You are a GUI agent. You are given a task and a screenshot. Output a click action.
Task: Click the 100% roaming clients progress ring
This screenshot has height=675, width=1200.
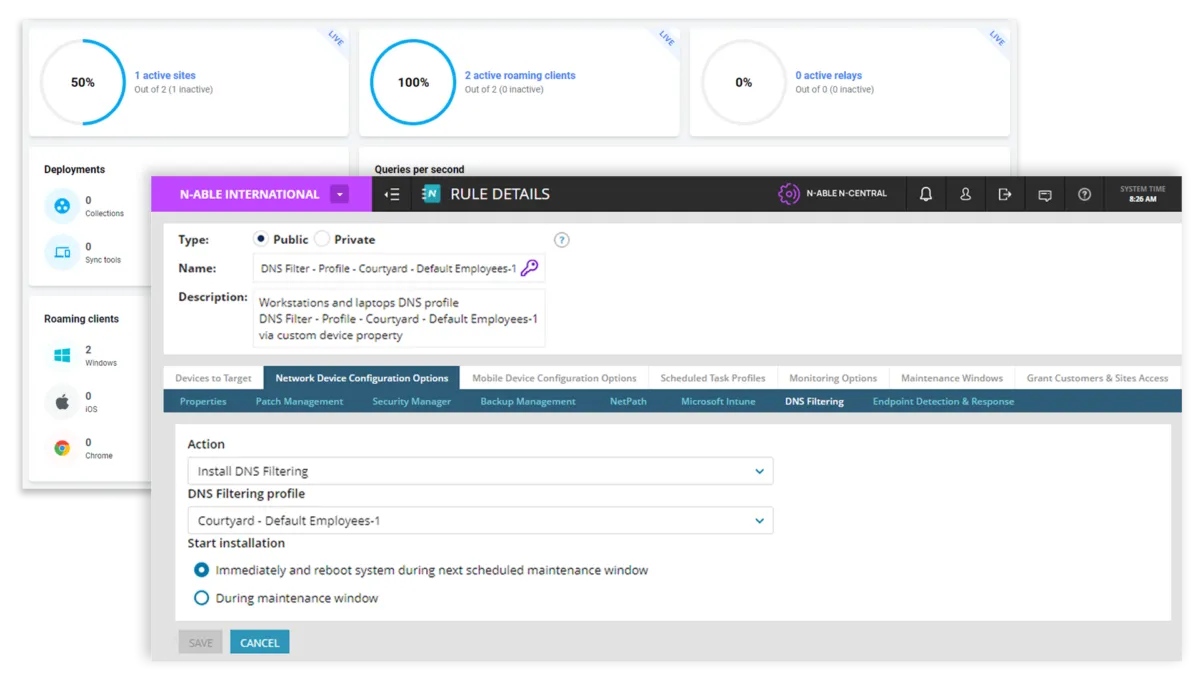413,82
